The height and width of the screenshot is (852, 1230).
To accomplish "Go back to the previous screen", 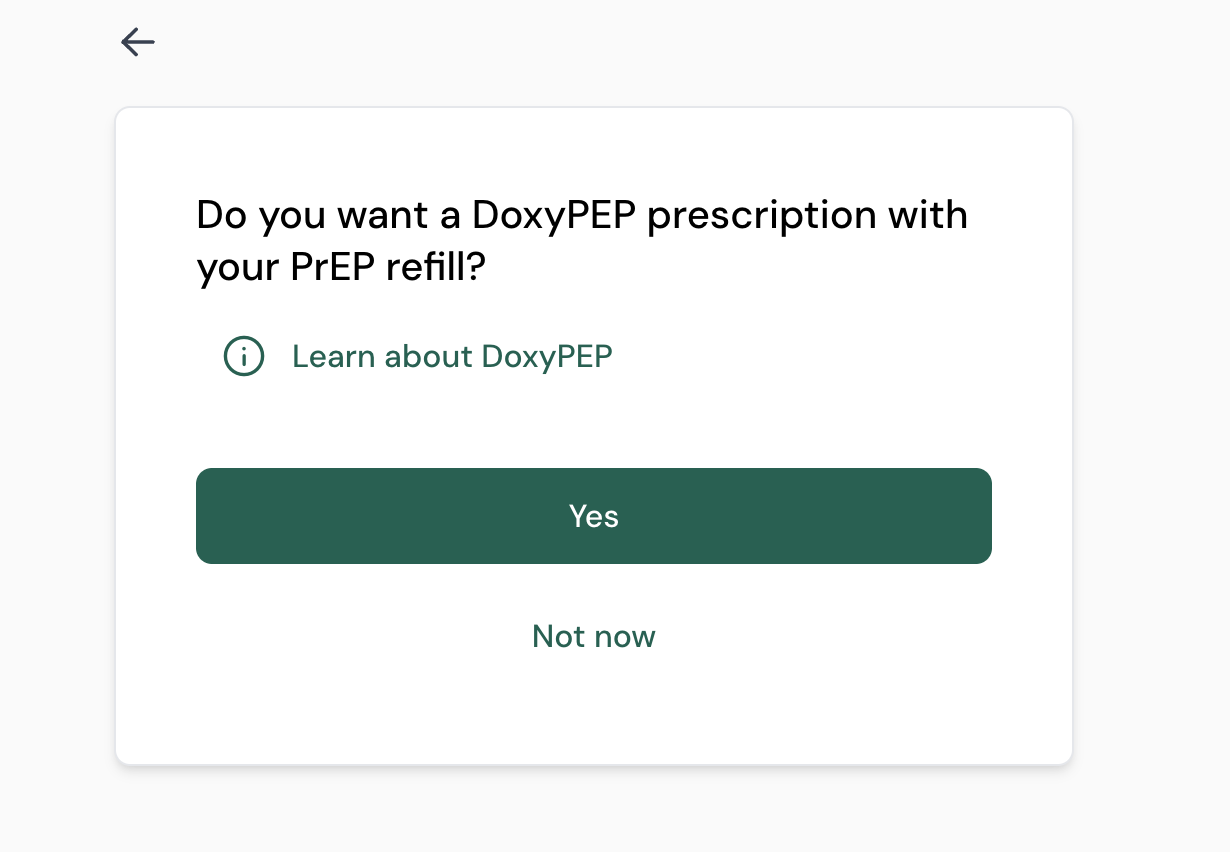I will tap(138, 42).
